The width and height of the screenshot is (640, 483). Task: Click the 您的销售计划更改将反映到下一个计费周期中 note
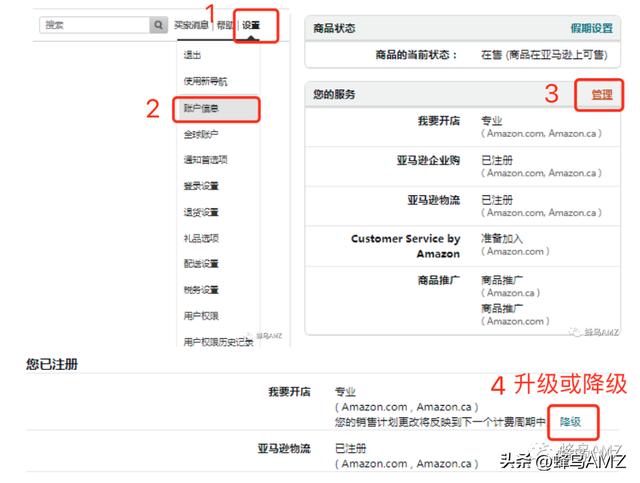(440, 422)
